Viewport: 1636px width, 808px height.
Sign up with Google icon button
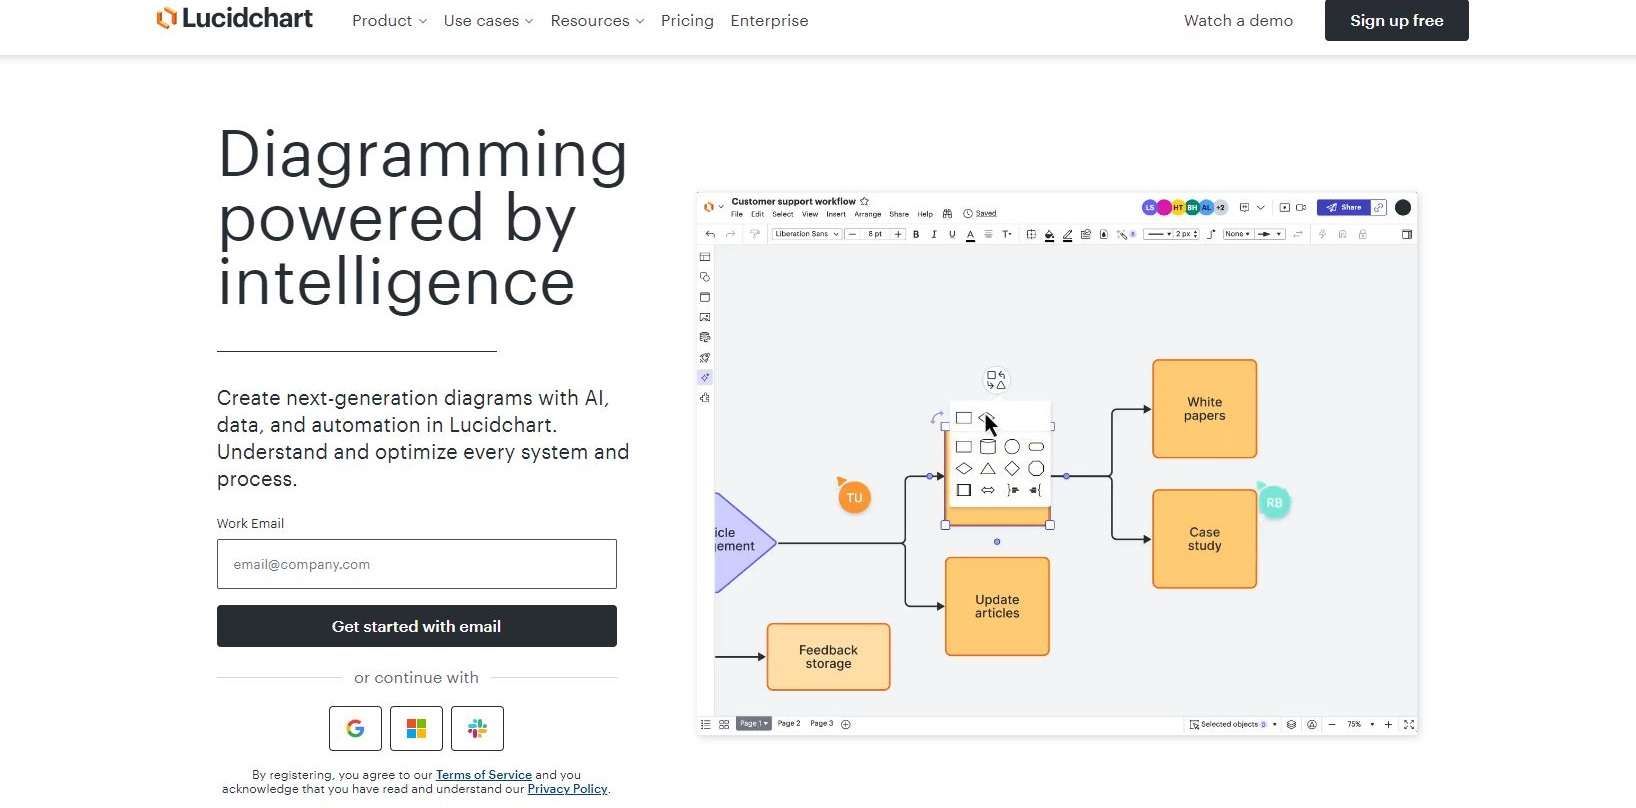(355, 728)
